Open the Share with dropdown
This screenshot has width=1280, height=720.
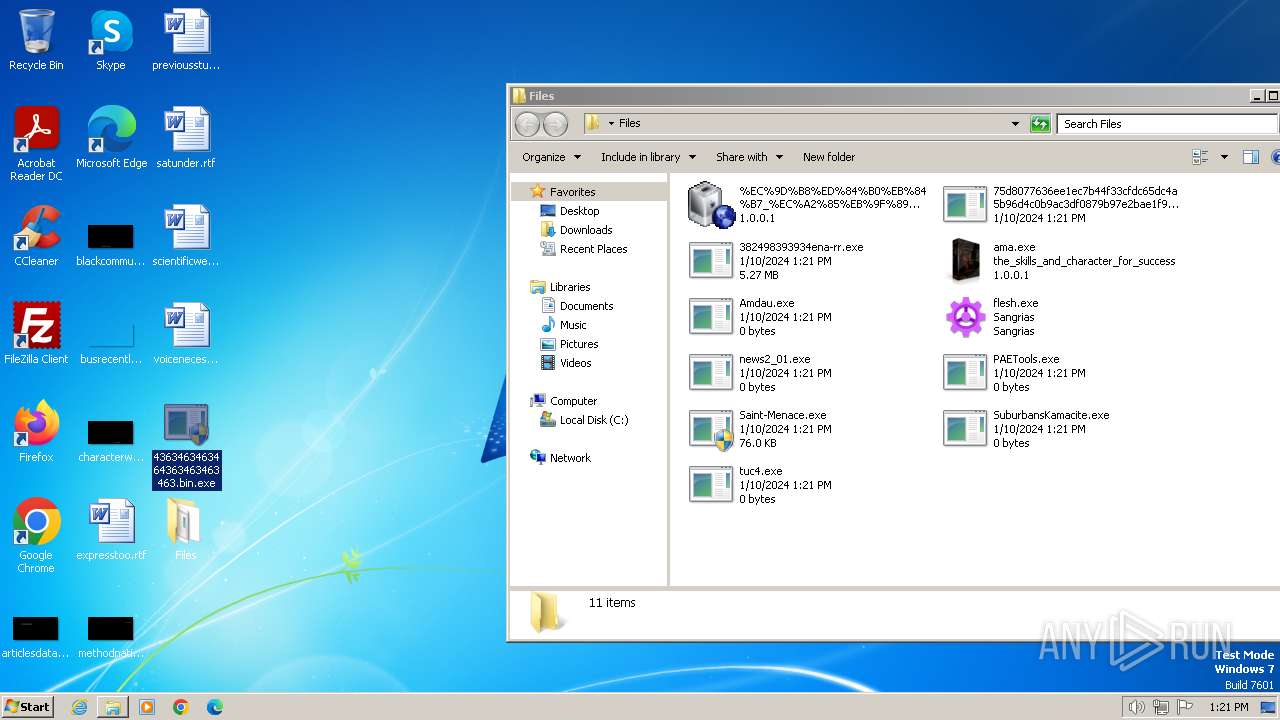(x=749, y=157)
